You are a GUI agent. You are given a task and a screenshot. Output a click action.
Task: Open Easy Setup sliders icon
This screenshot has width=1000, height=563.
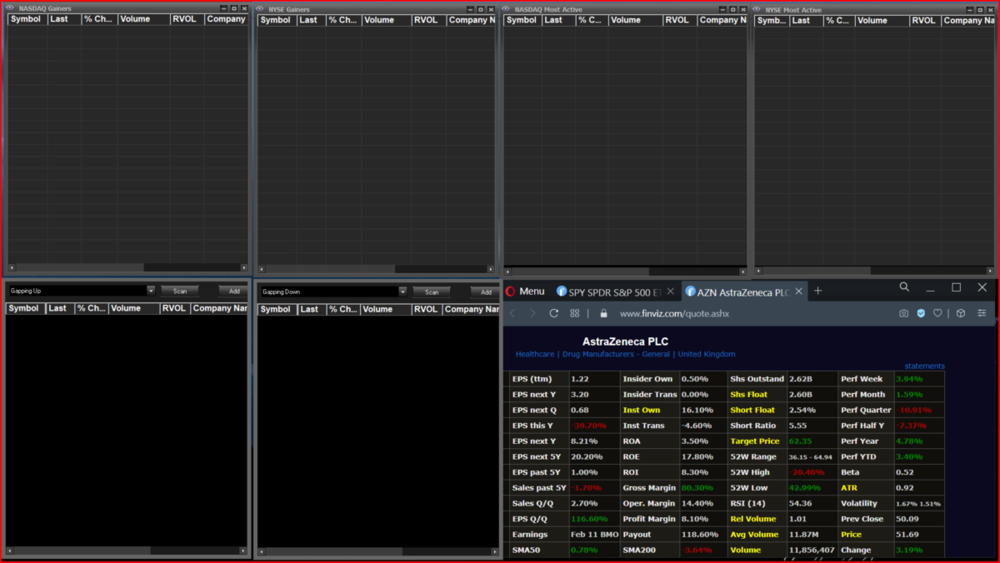[982, 313]
